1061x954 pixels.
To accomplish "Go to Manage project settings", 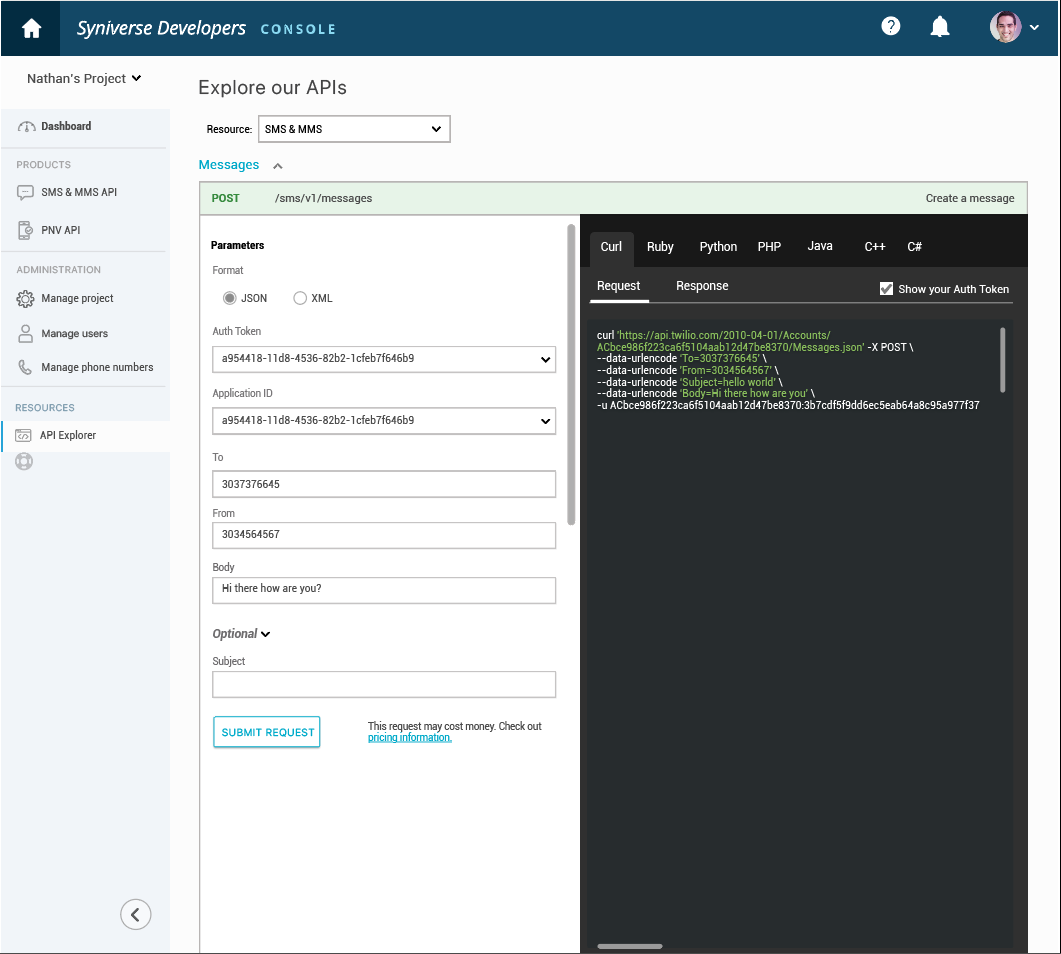I will point(77,298).
